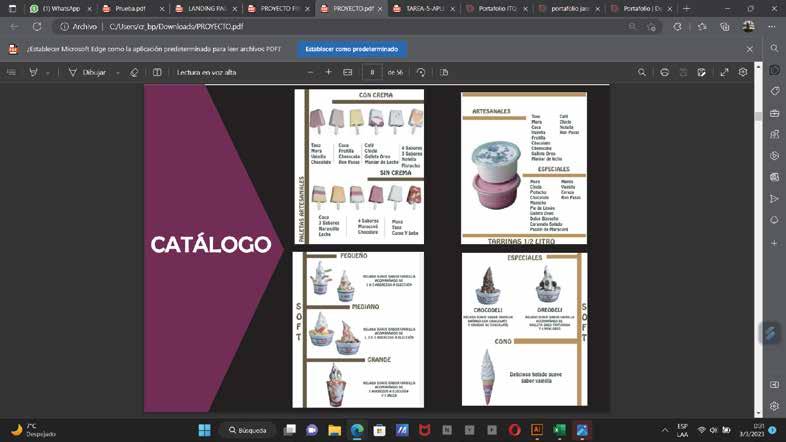Switch to the LANDING PAGE tab
The height and width of the screenshot is (442, 786).
[x=206, y=9]
